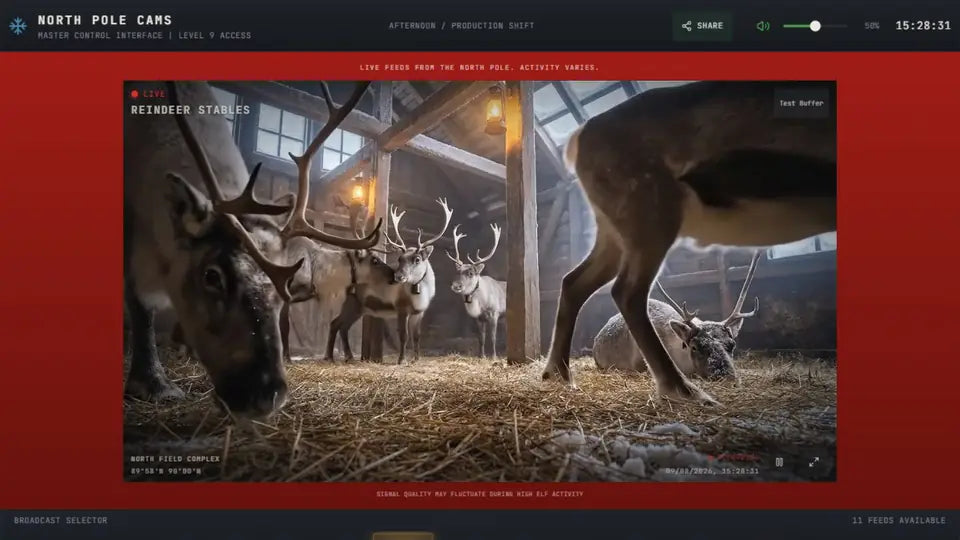Click the Test Buffer button
Screen dimensions: 960x540
click(x=801, y=103)
